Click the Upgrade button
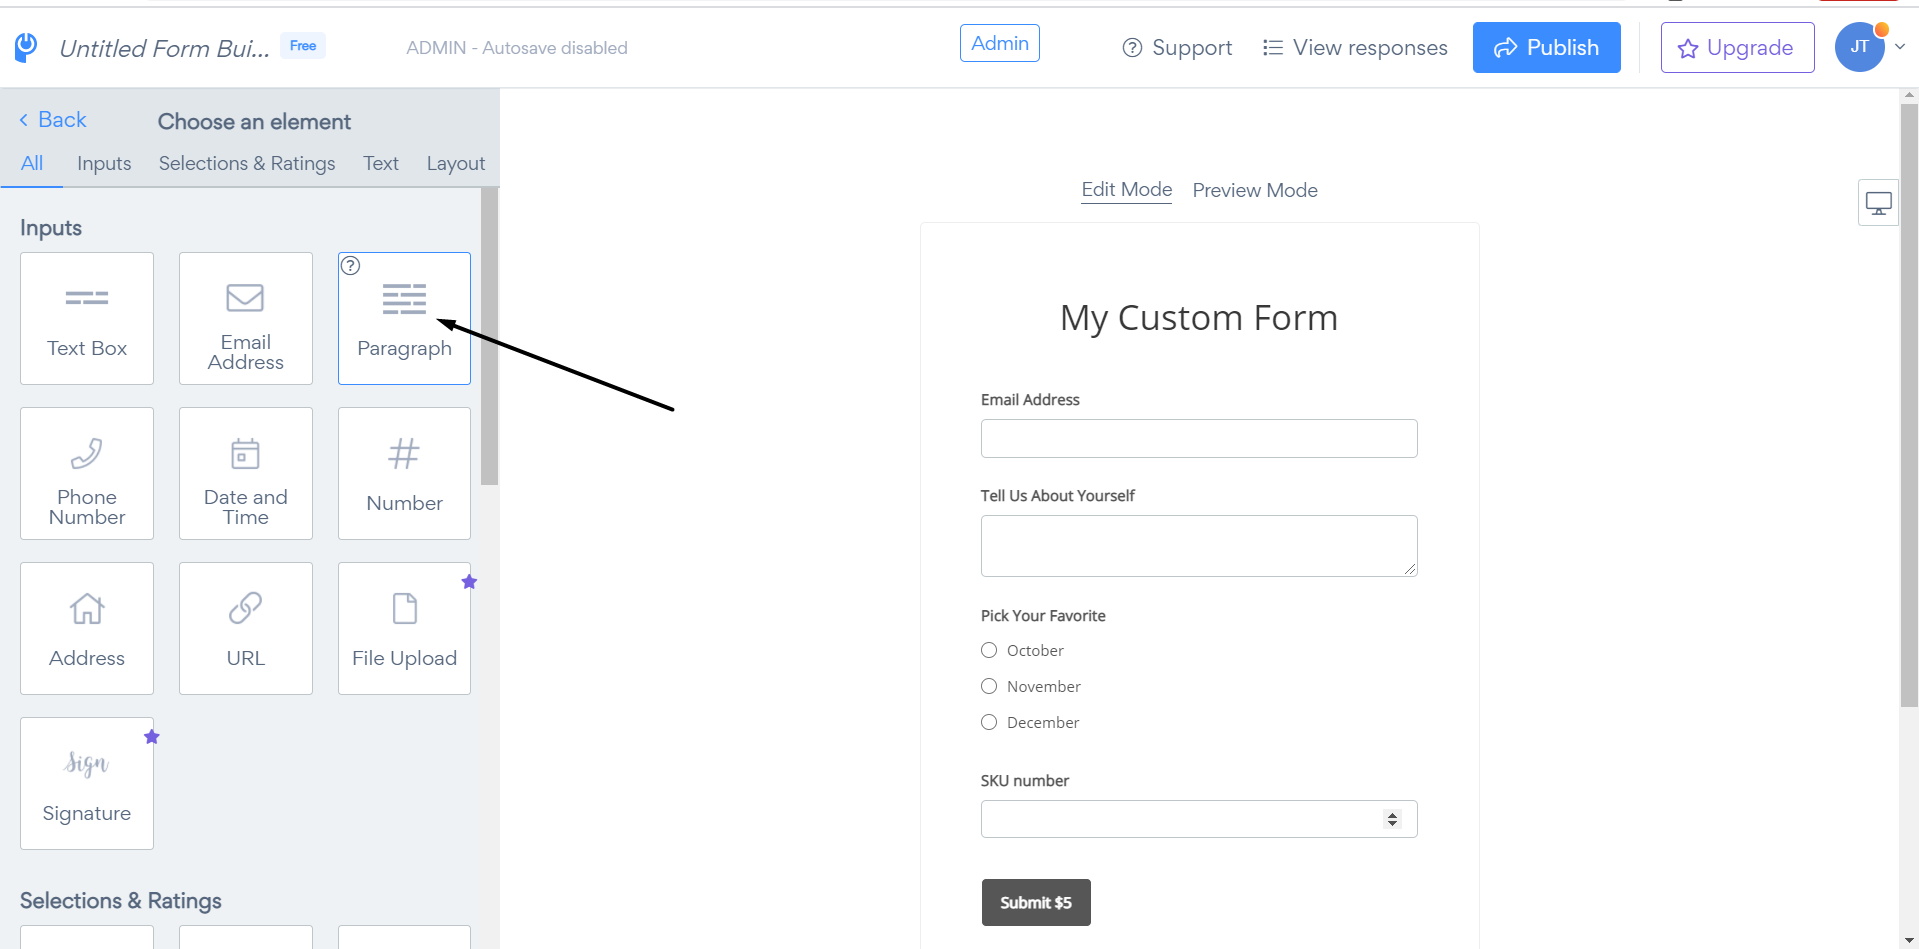1919x949 pixels. click(1738, 47)
